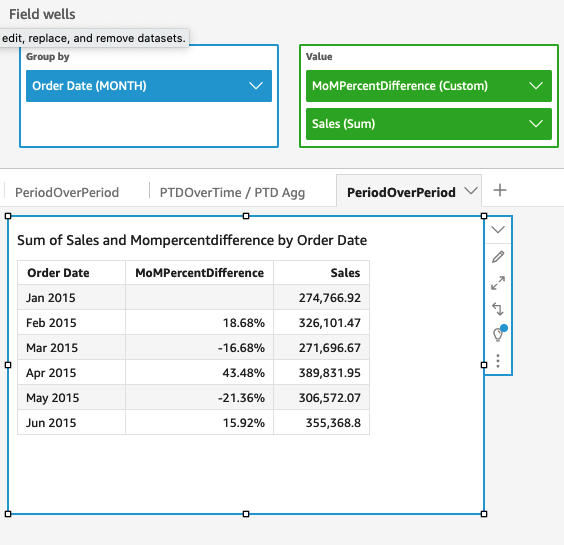The height and width of the screenshot is (545, 564).
Task: Select the visual title text
Action: [x=192, y=240]
